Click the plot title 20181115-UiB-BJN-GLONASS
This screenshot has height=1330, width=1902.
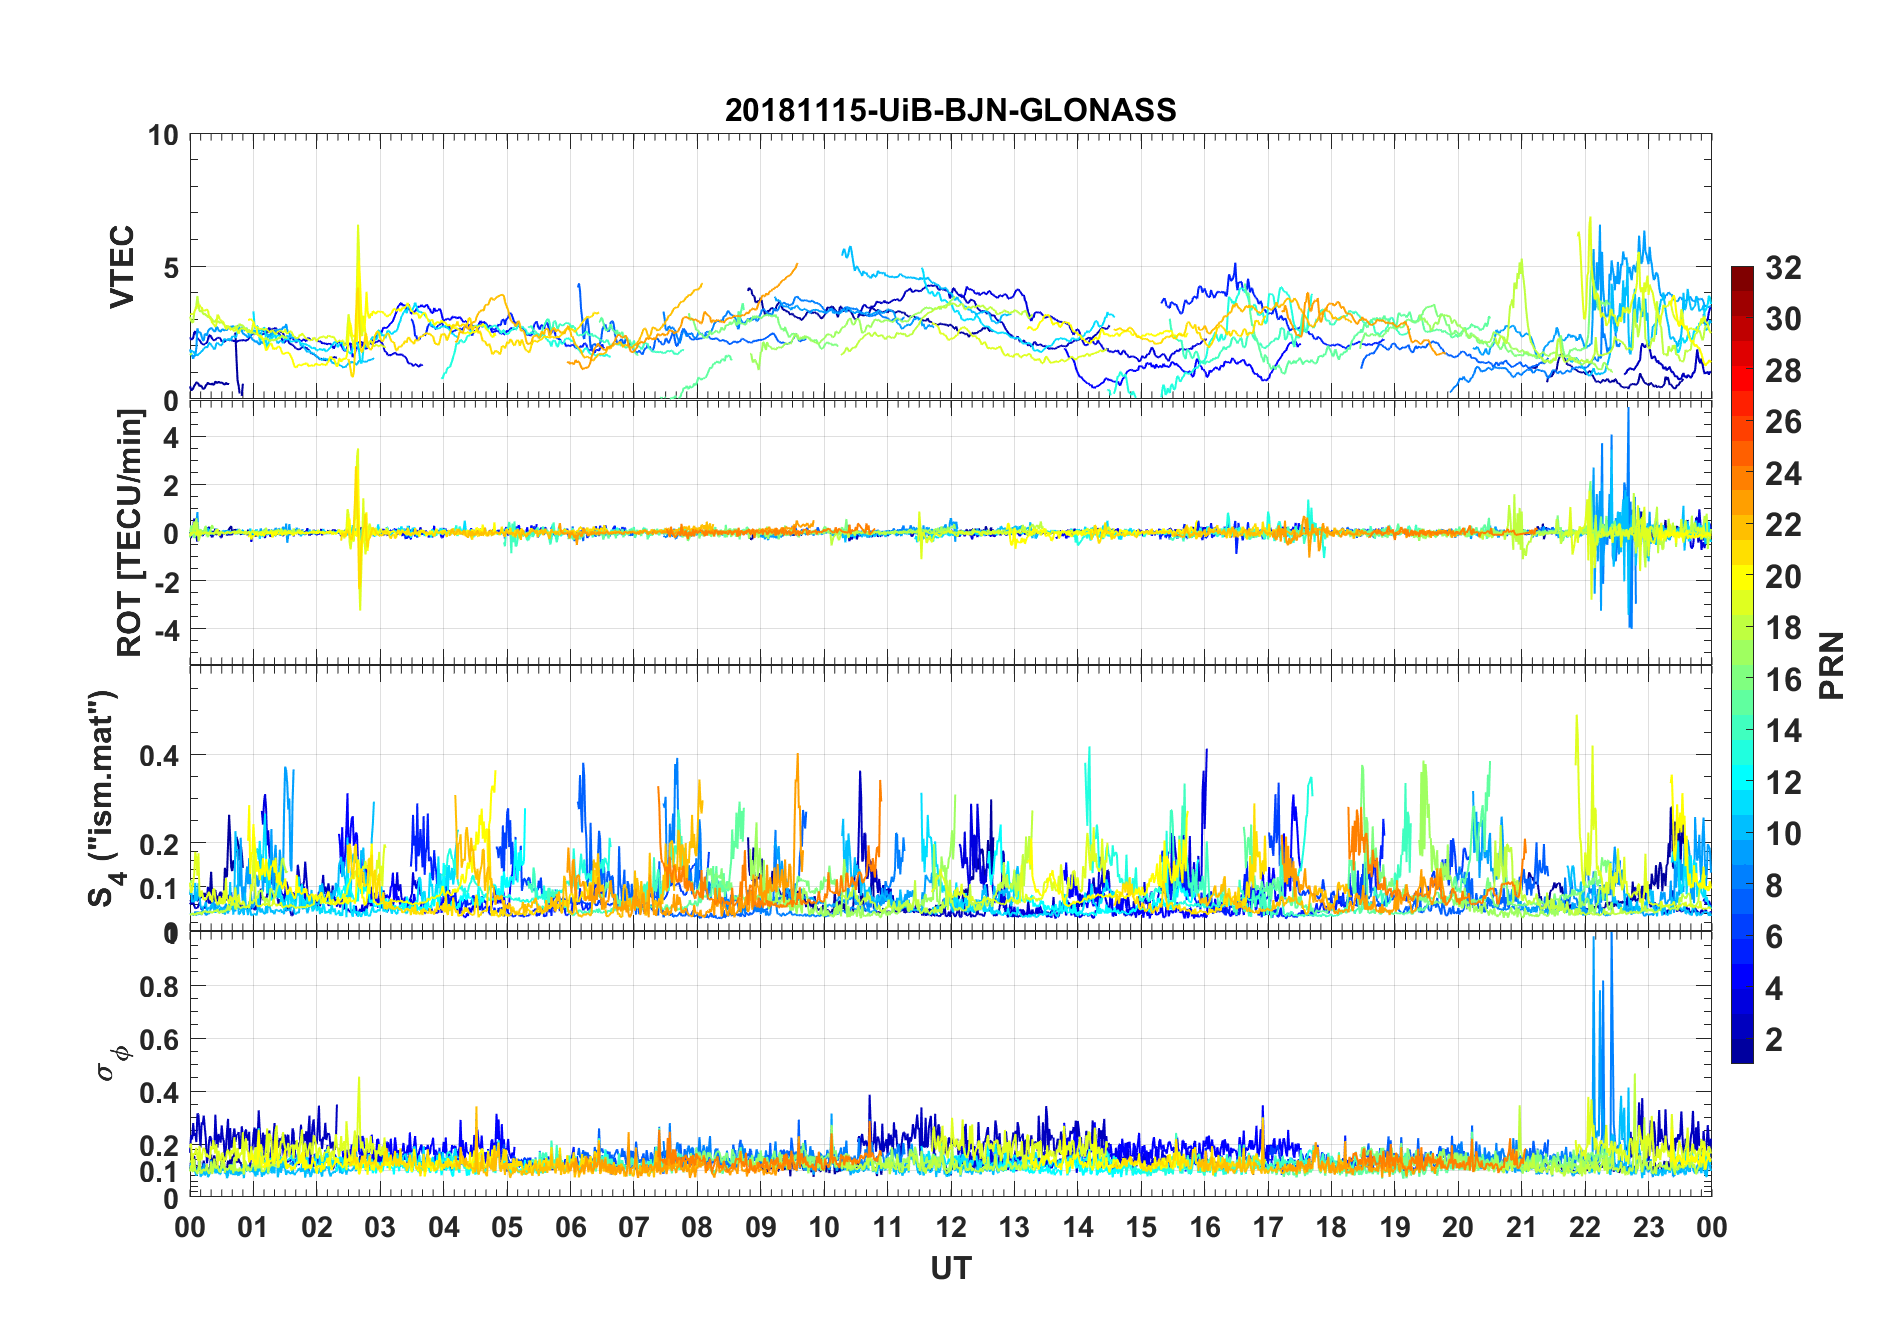pos(950,110)
